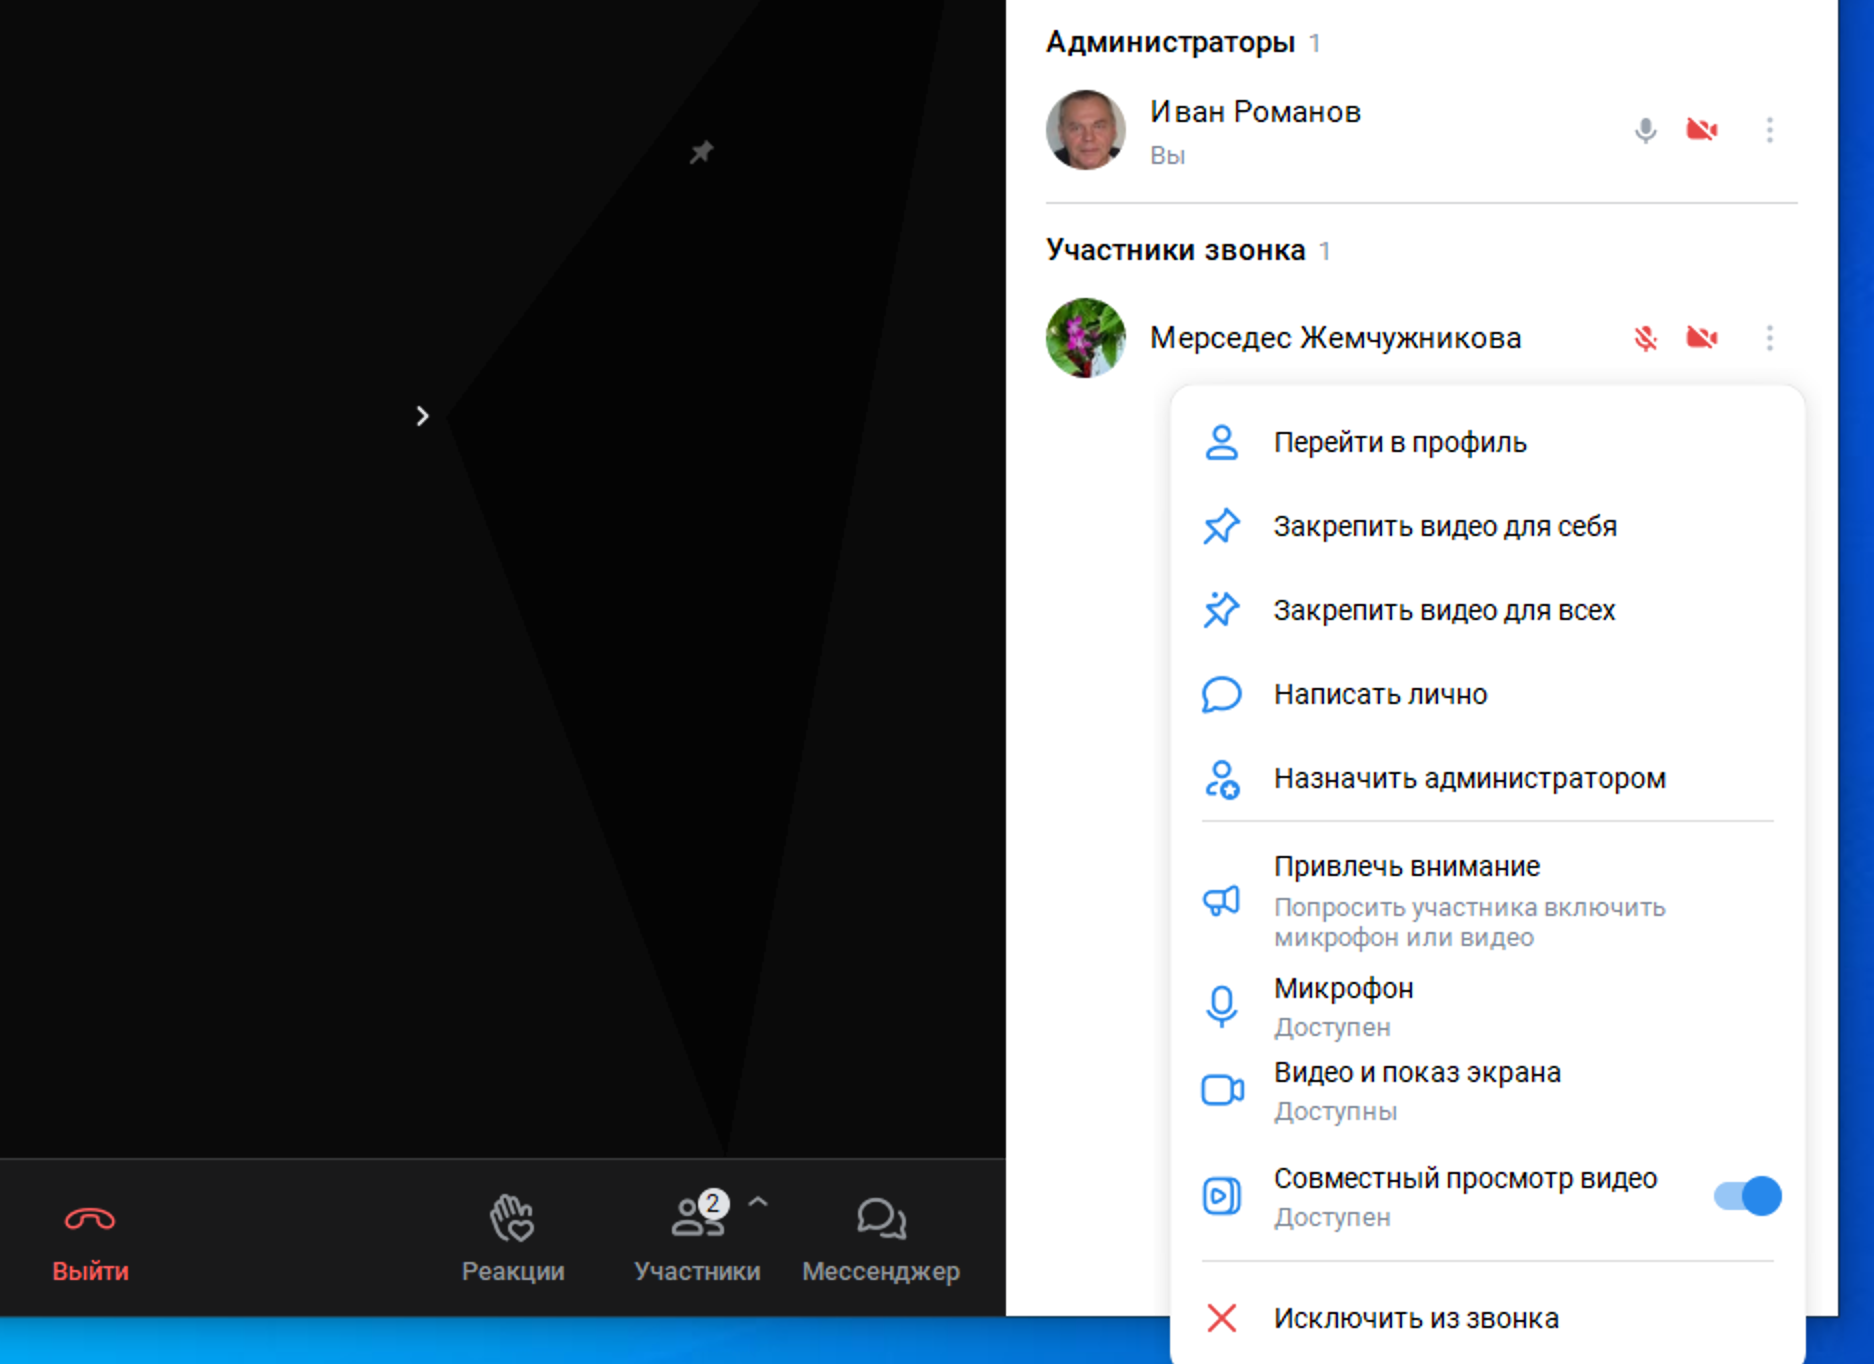Screen dimensions: 1874x1364
Task: Select Назначить администратором
Action: point(1487,778)
